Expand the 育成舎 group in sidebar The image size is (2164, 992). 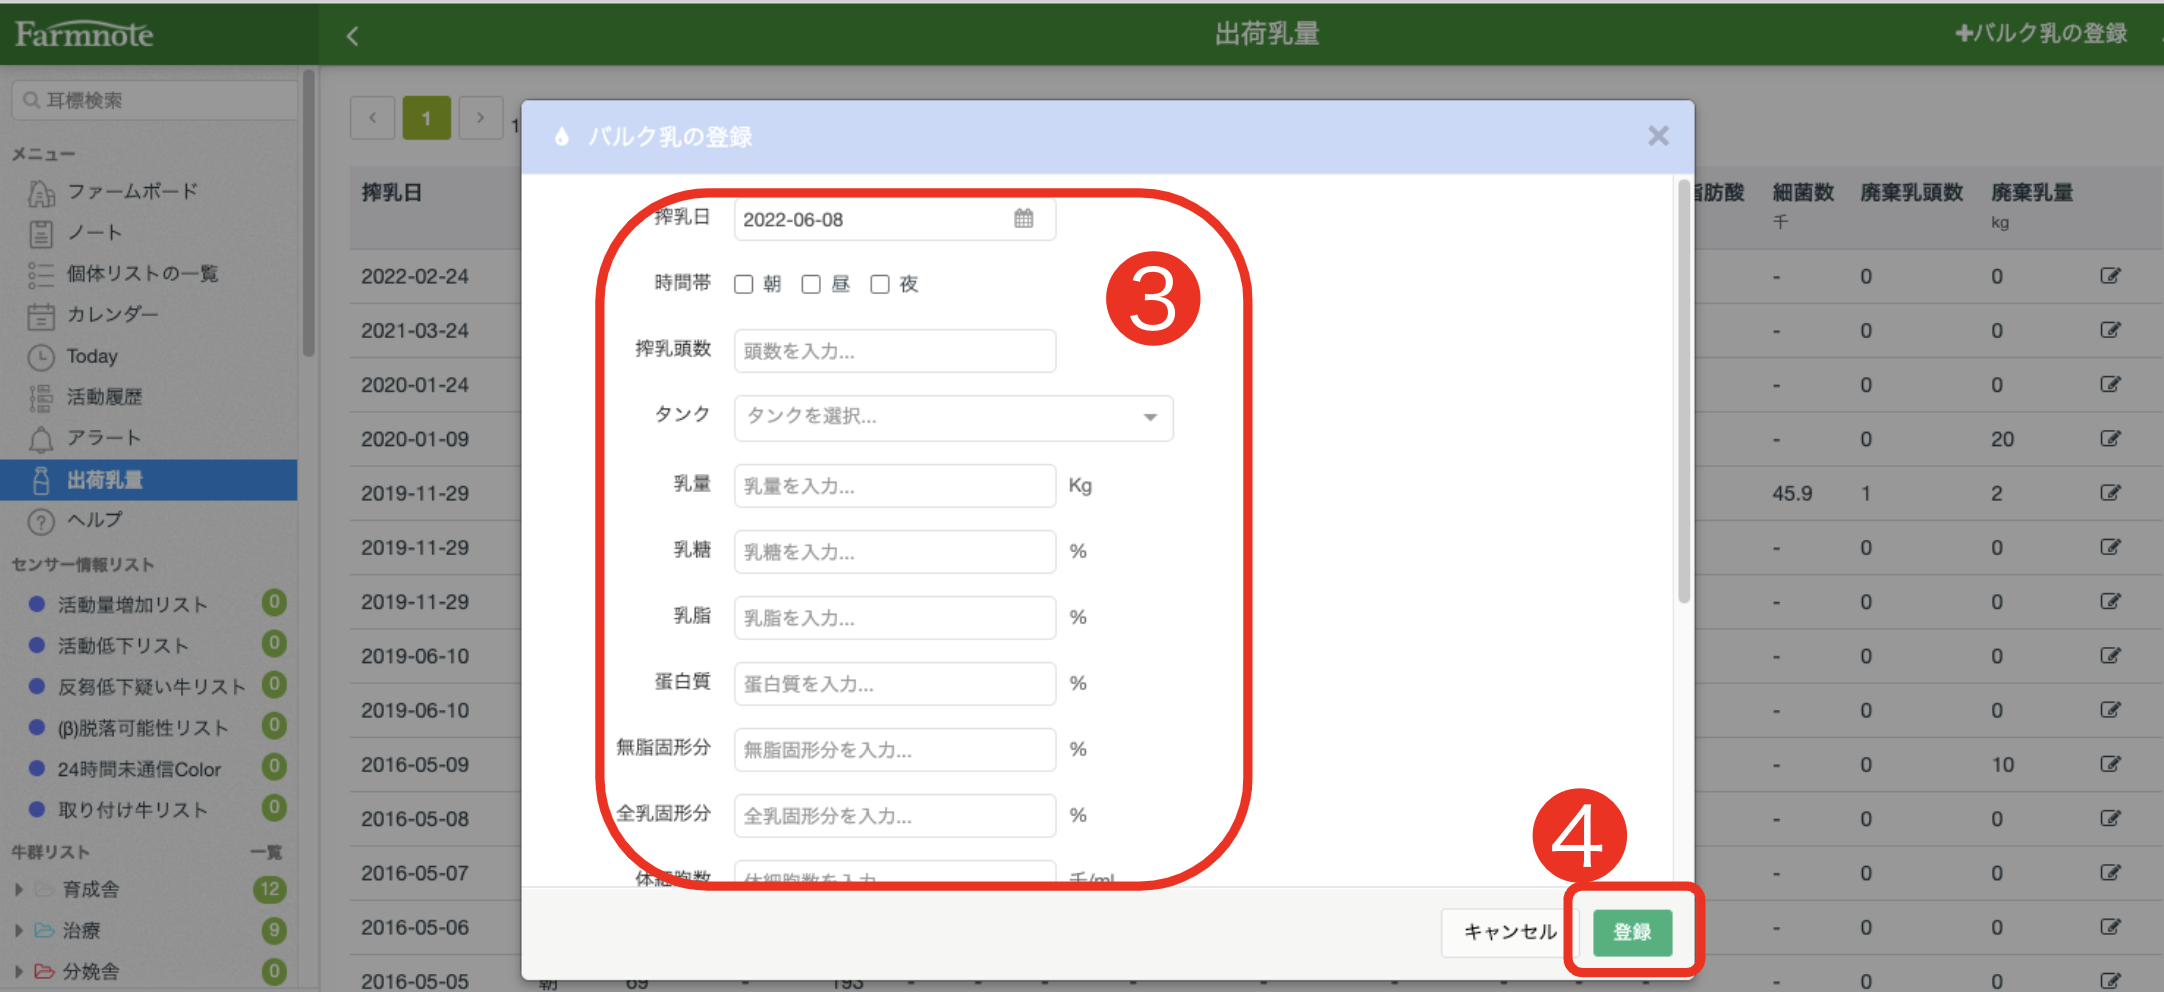19,889
